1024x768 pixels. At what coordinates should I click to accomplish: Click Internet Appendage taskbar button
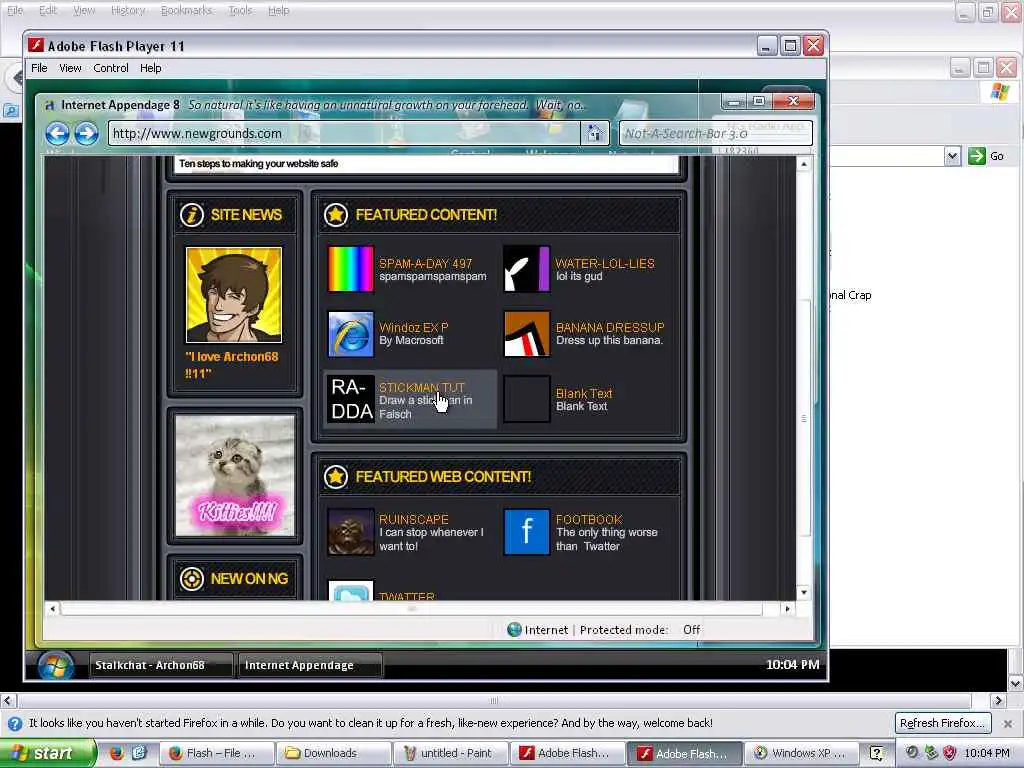pyautogui.click(x=310, y=665)
